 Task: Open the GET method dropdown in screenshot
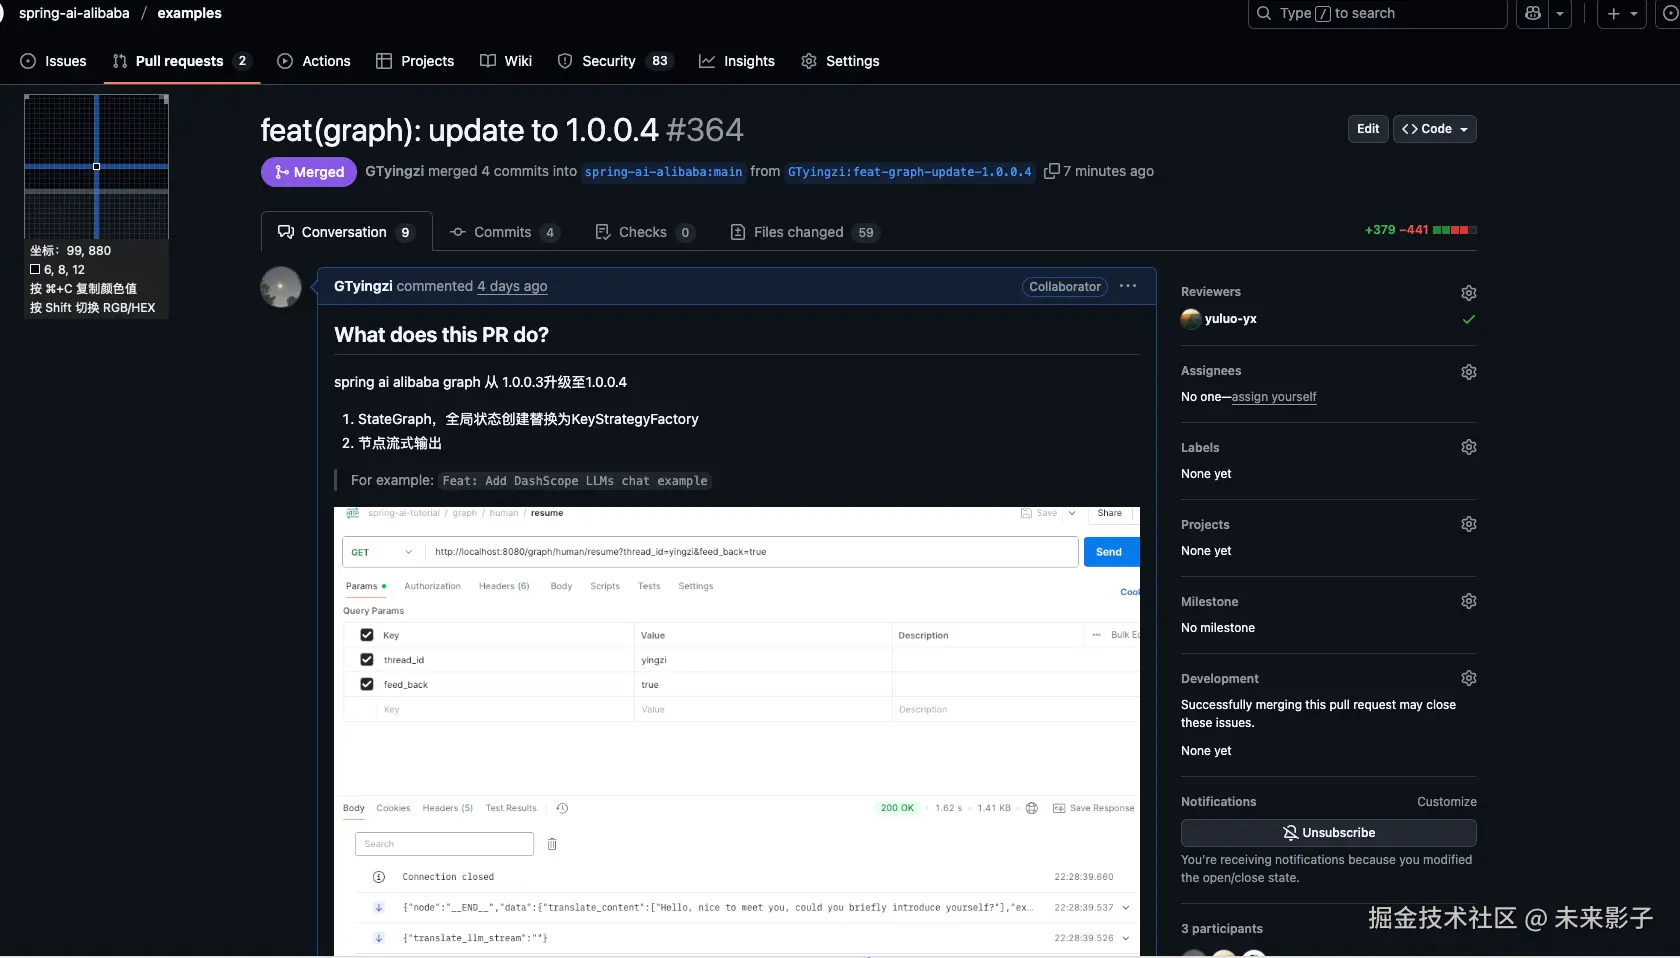383,552
